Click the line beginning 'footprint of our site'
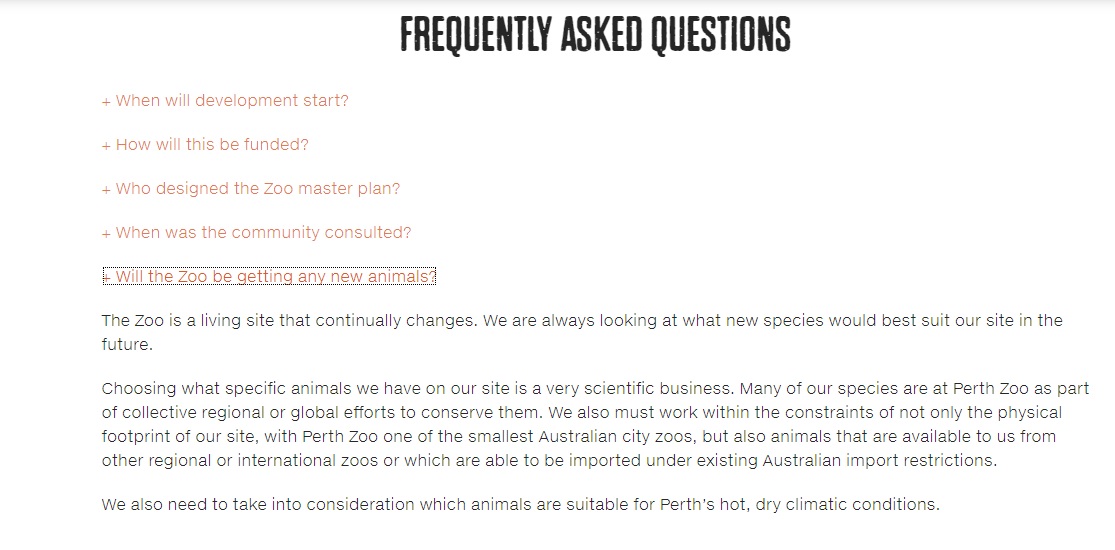This screenshot has width=1115, height=550. click(578, 436)
